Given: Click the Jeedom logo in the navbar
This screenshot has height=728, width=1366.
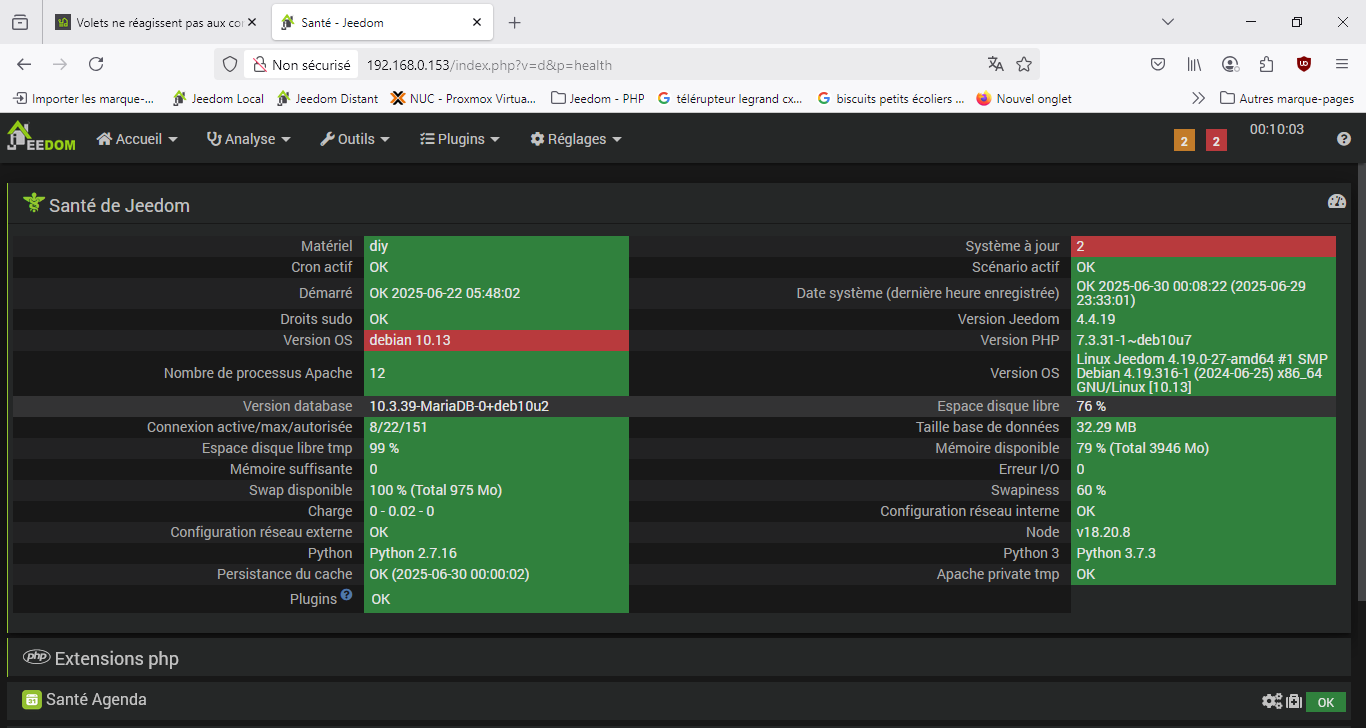Looking at the screenshot, I should click(x=41, y=137).
